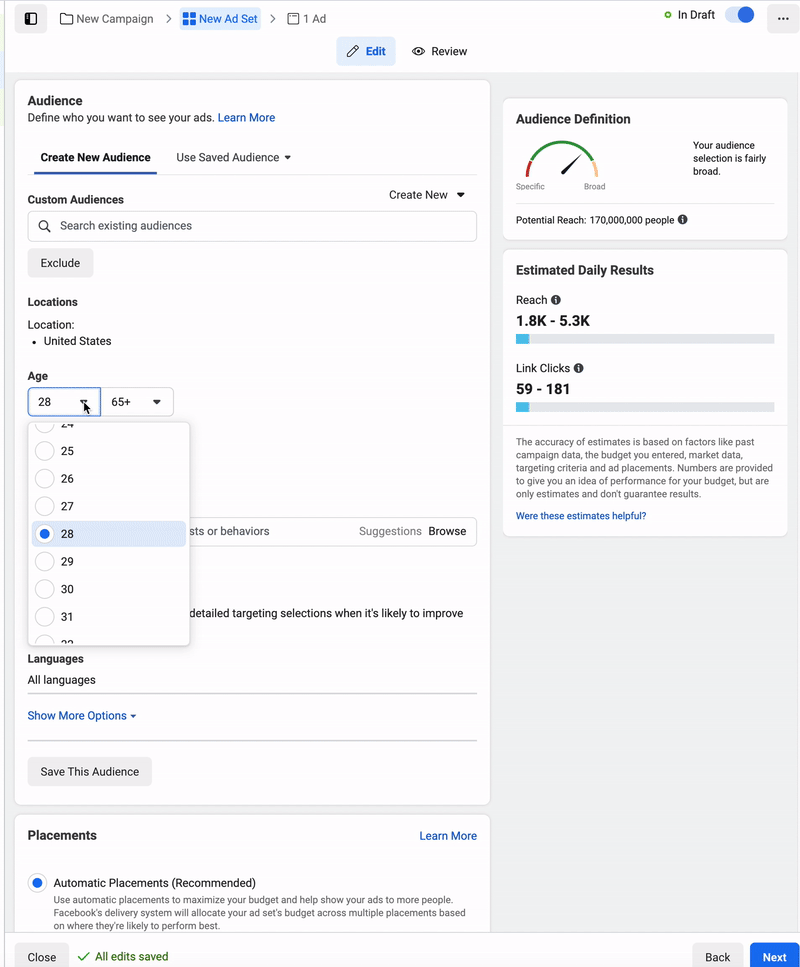Image resolution: width=800 pixels, height=967 pixels.
Task: Switch to Review mode
Action: [x=440, y=51]
